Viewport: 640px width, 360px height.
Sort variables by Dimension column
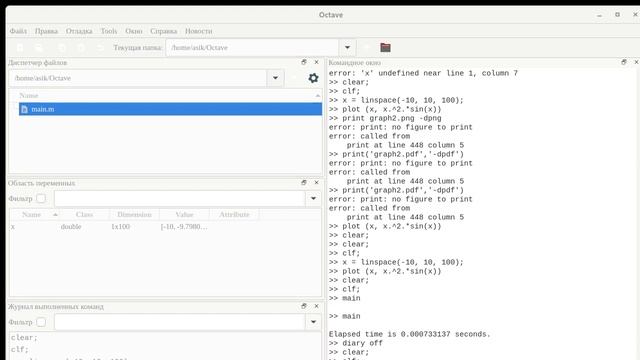pos(134,214)
